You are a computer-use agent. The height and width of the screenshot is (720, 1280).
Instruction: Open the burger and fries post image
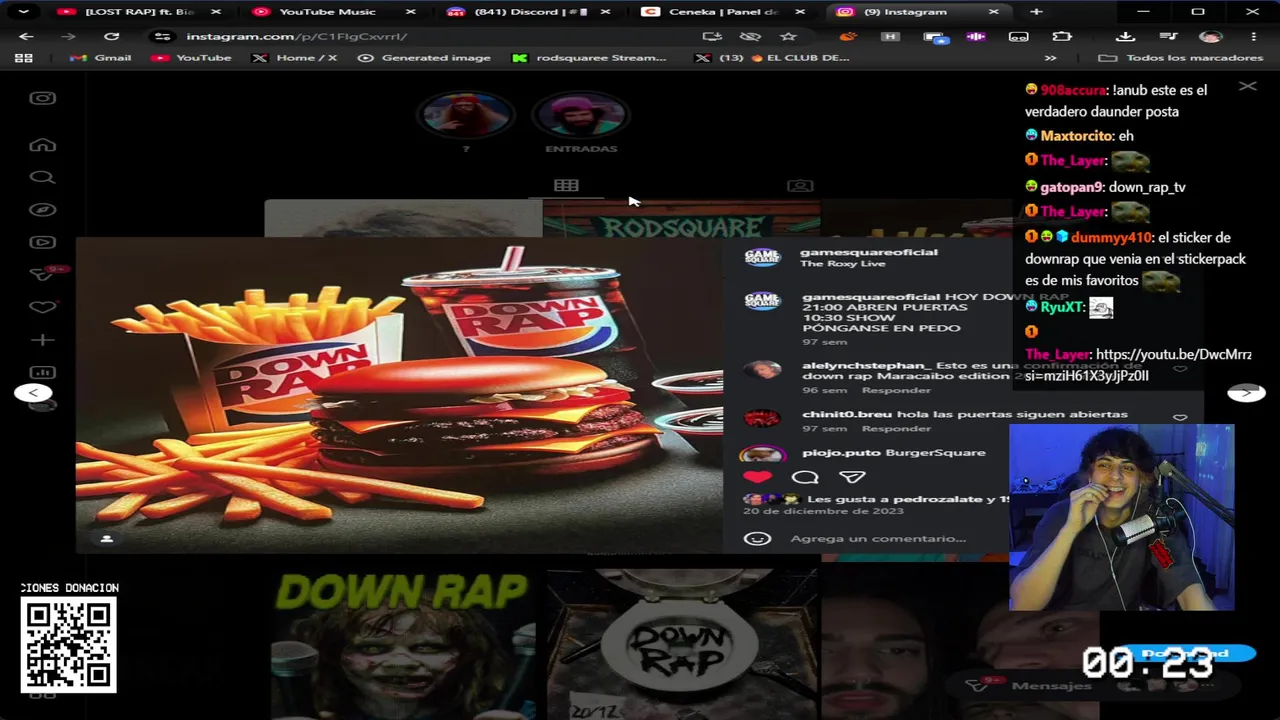[399, 395]
